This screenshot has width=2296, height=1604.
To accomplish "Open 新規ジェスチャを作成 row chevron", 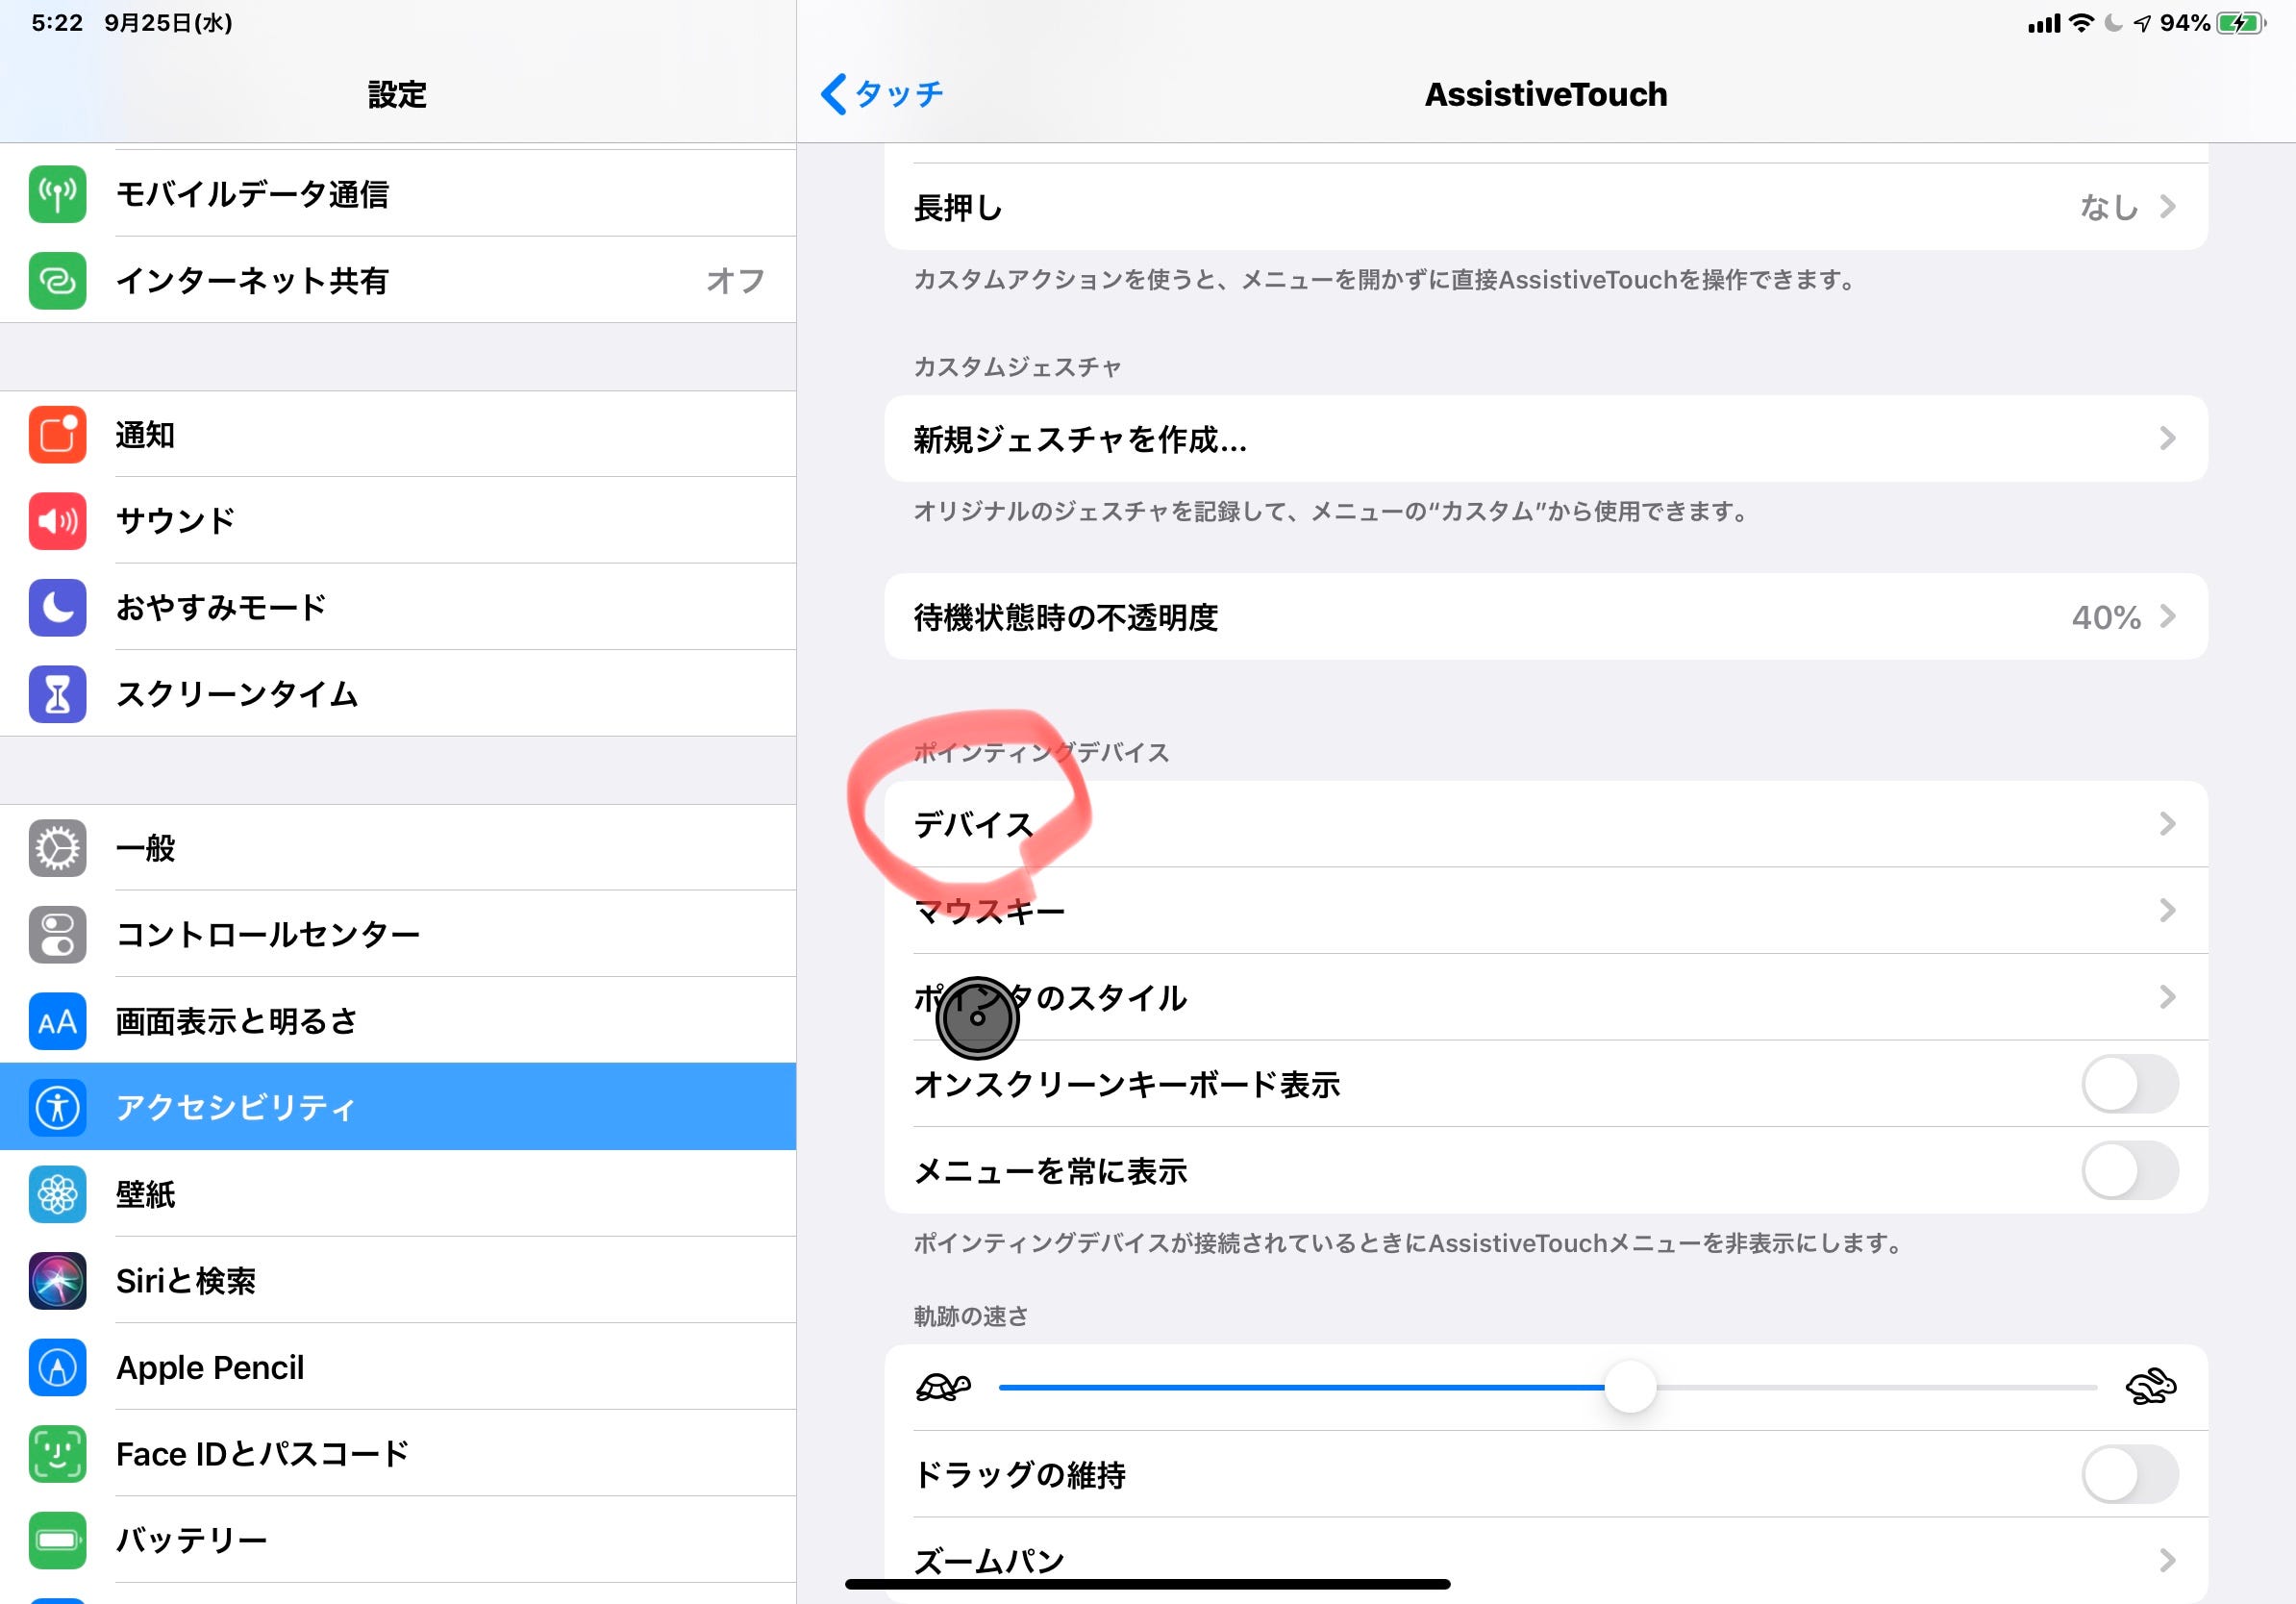I will click(2167, 438).
